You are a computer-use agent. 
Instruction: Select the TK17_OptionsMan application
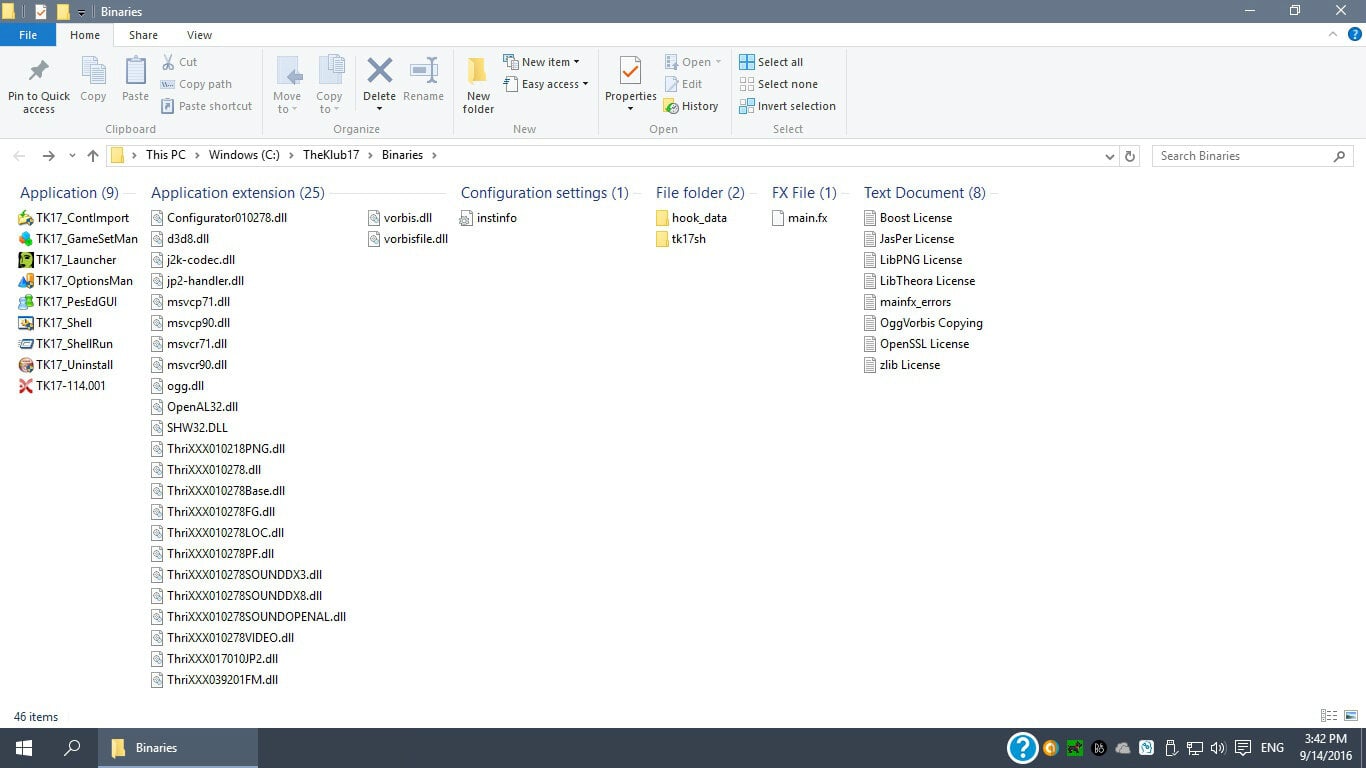76,281
